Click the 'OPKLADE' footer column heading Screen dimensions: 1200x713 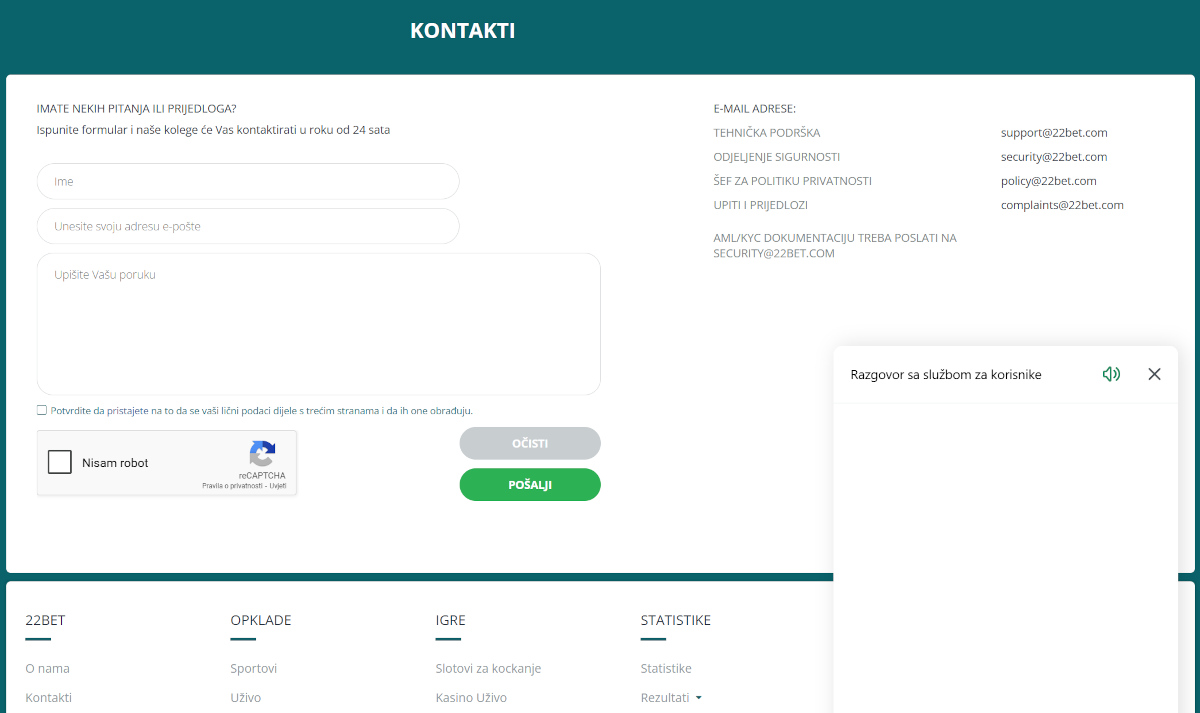point(261,620)
